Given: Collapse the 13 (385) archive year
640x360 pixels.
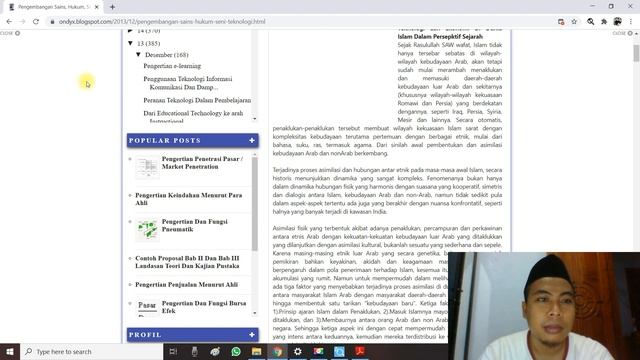Looking at the screenshot, I should point(131,43).
